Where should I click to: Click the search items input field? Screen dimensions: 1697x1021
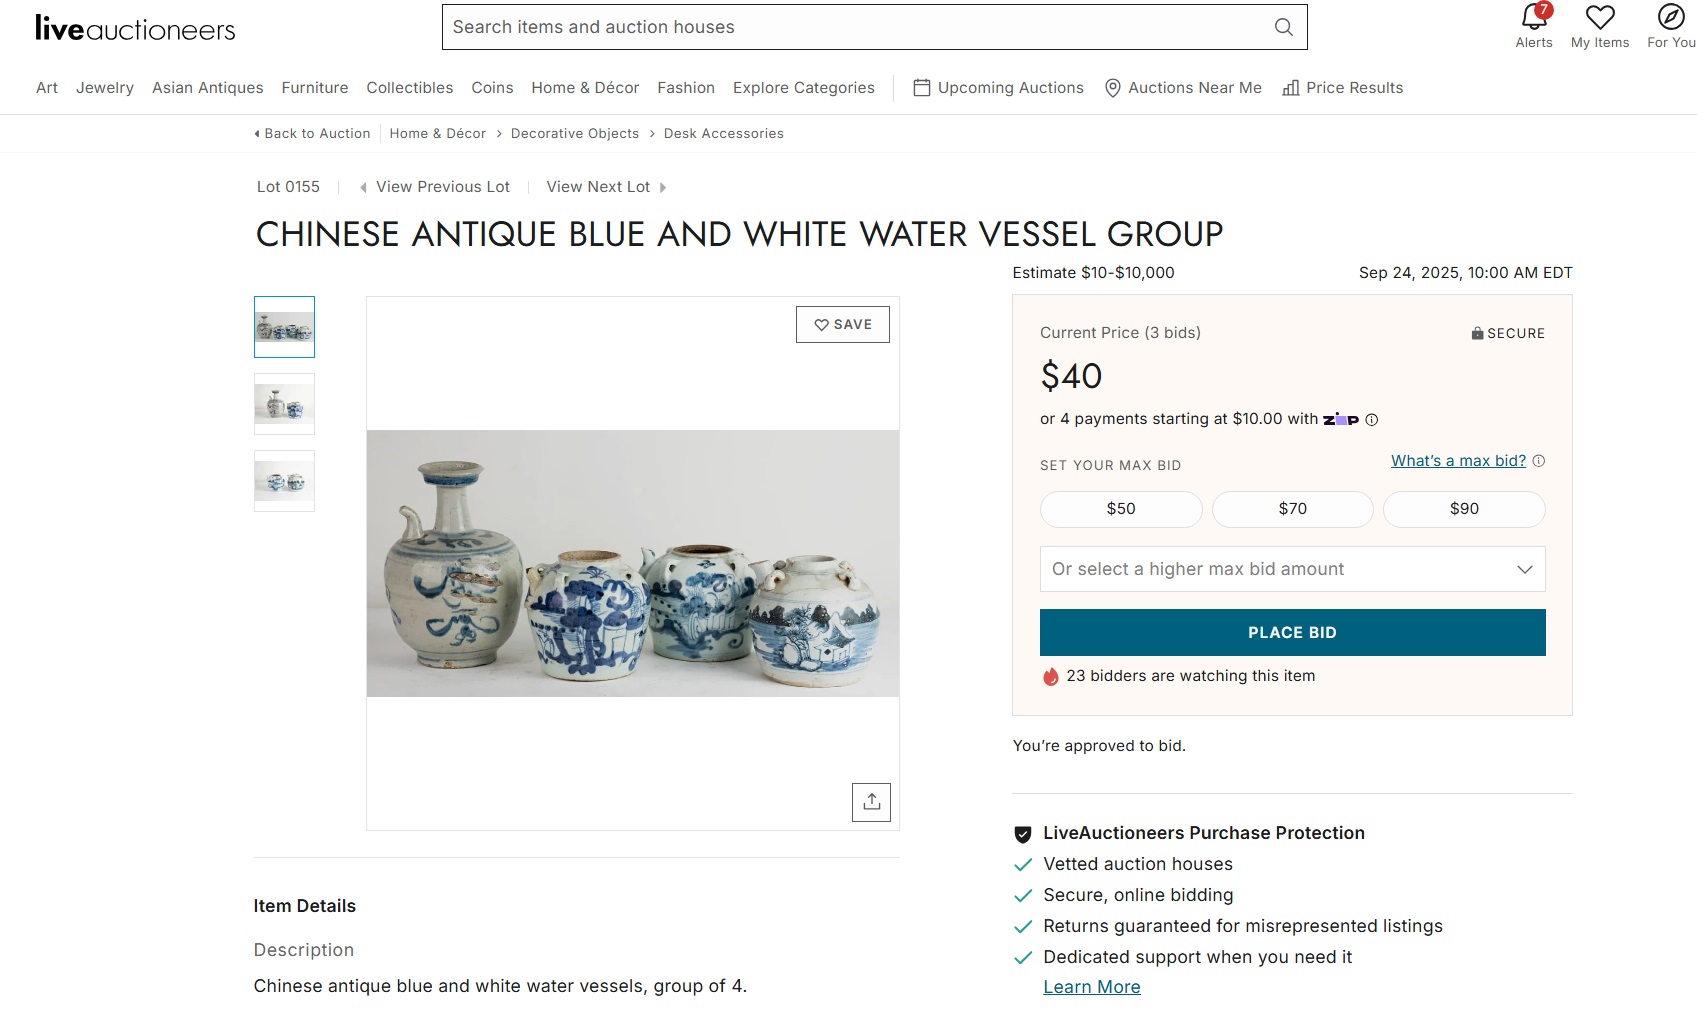tap(858, 27)
